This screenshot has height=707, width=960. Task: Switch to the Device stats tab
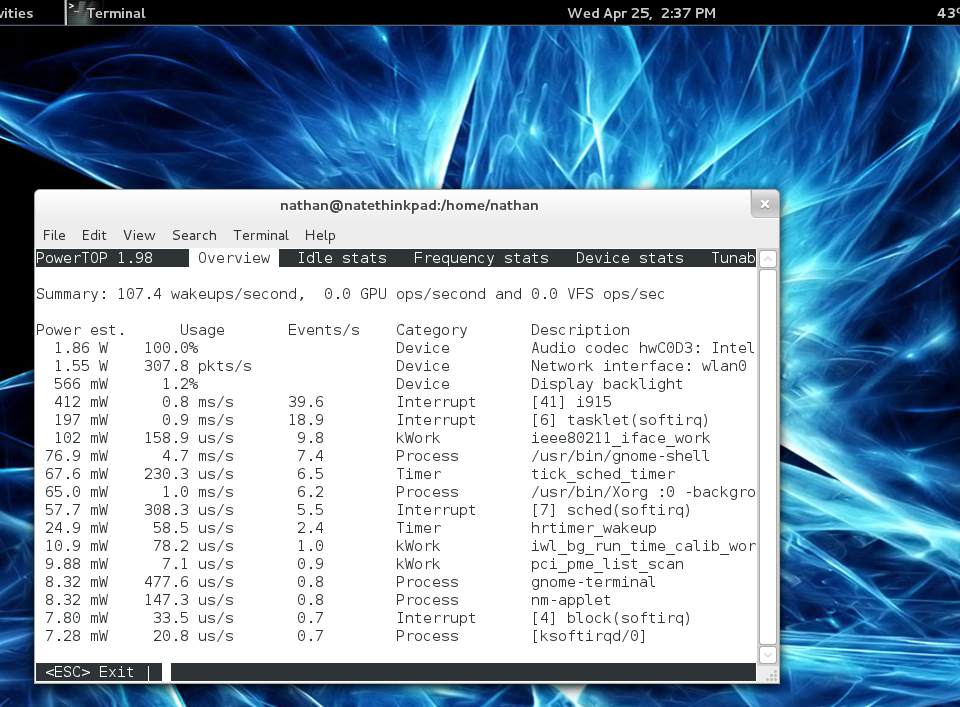point(630,258)
